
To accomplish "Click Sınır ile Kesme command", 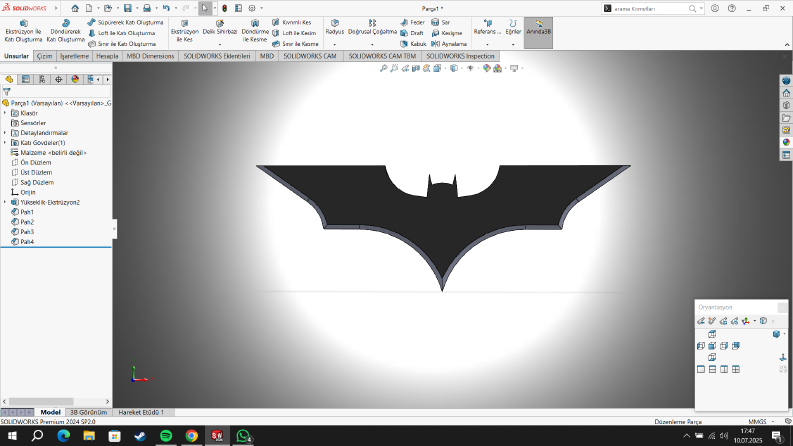I will coord(295,44).
